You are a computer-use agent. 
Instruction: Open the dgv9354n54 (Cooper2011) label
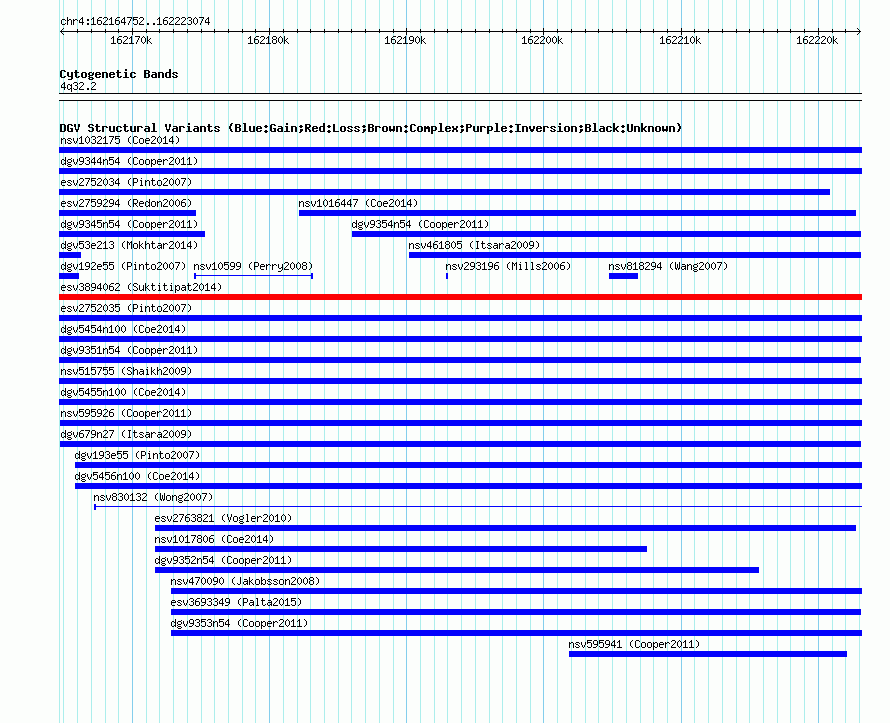point(420,224)
